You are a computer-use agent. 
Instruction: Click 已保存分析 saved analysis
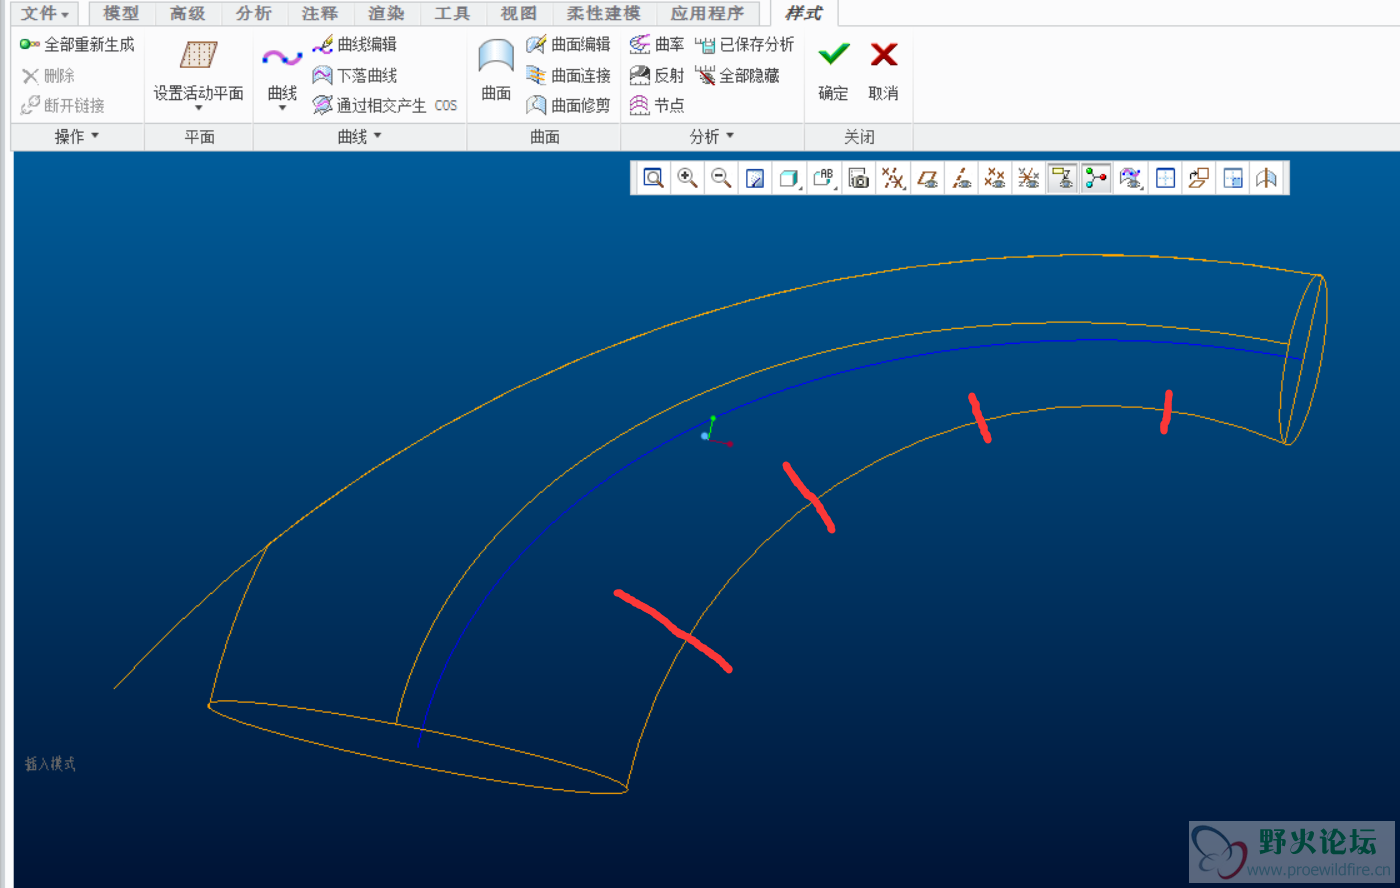coord(745,44)
